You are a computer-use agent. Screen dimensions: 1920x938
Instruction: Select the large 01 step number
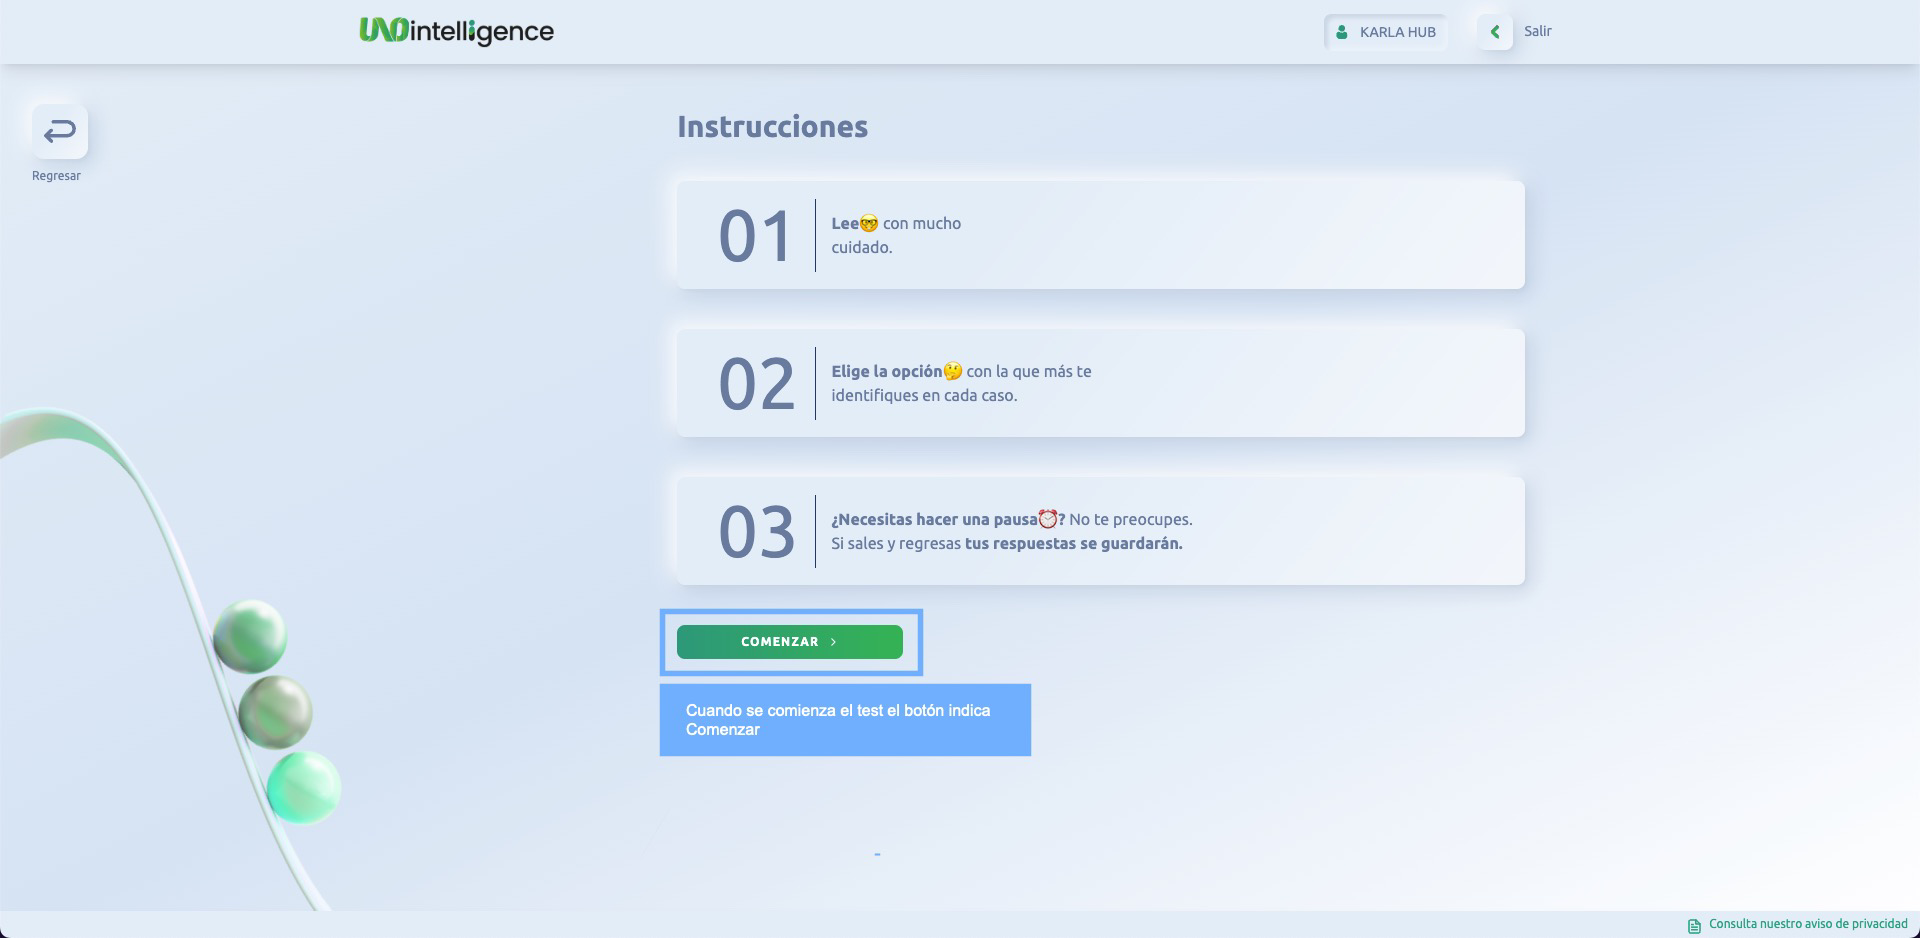[755, 237]
